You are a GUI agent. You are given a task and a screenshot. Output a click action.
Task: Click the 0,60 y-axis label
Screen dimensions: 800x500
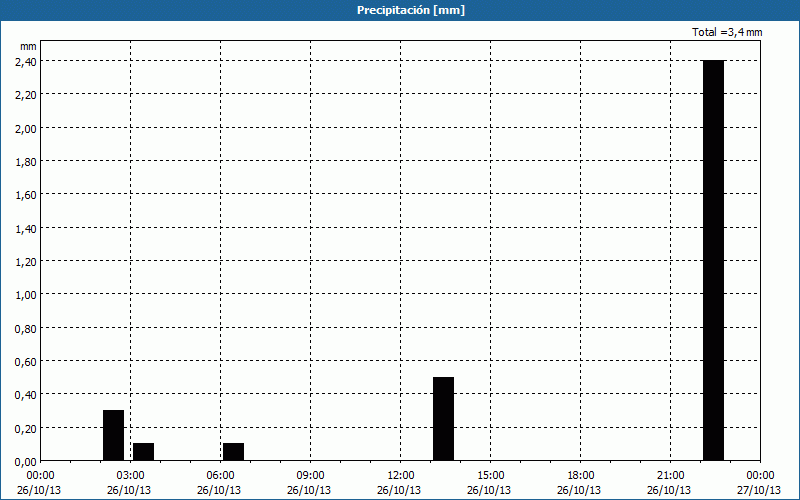point(26,361)
